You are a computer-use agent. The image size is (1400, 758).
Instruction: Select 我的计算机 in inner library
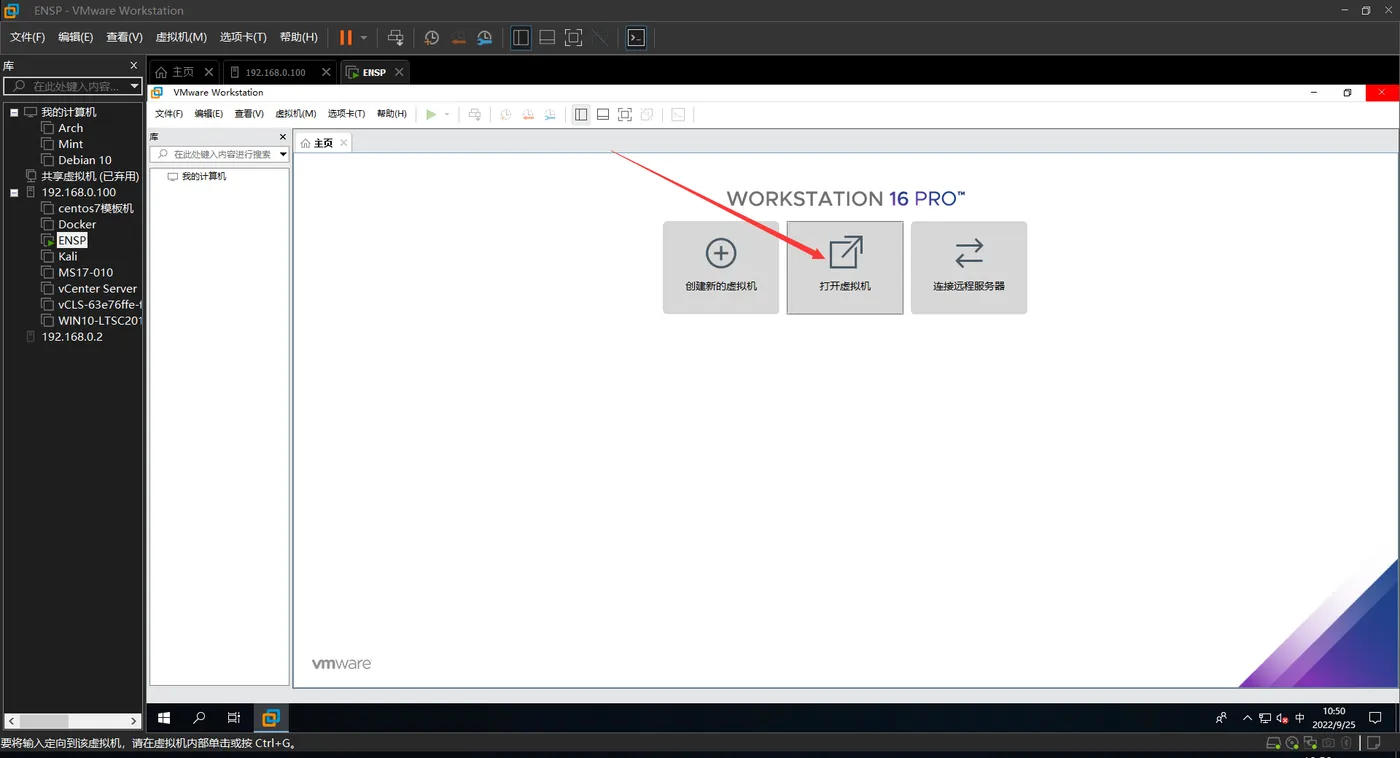(x=197, y=176)
